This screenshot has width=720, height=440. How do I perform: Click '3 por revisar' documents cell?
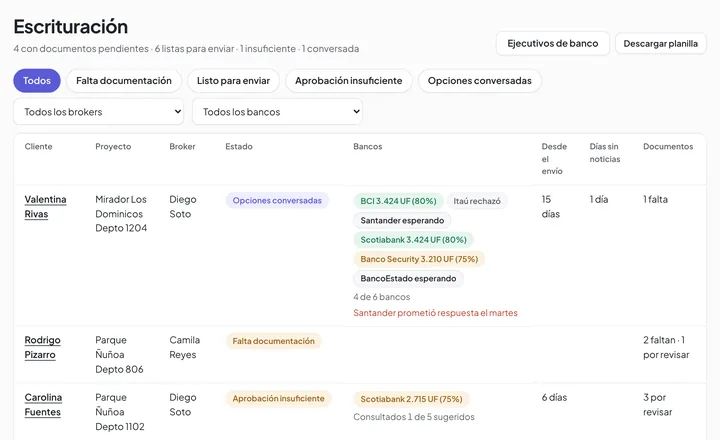657,405
